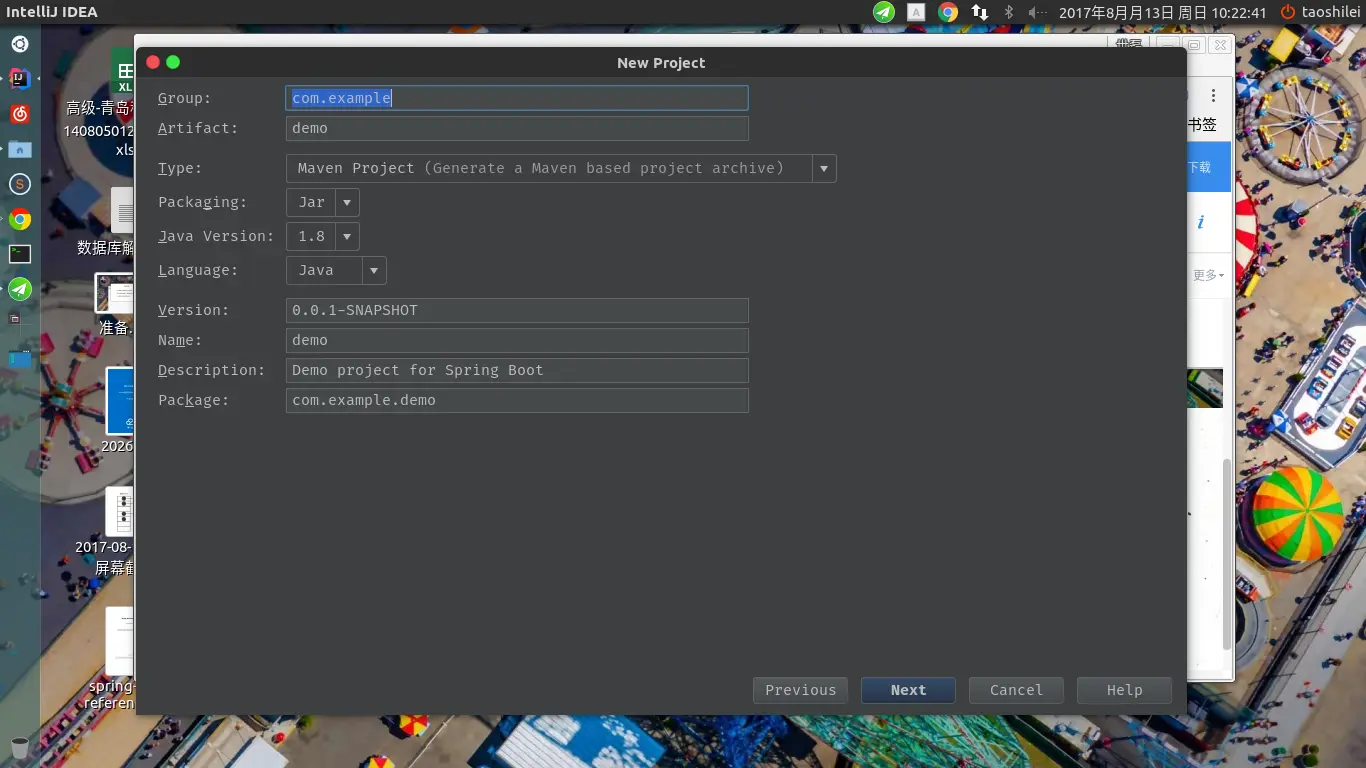Screen dimensions: 1366x768
Task: Select the 数据库 desktop document file
Action: coord(122,211)
